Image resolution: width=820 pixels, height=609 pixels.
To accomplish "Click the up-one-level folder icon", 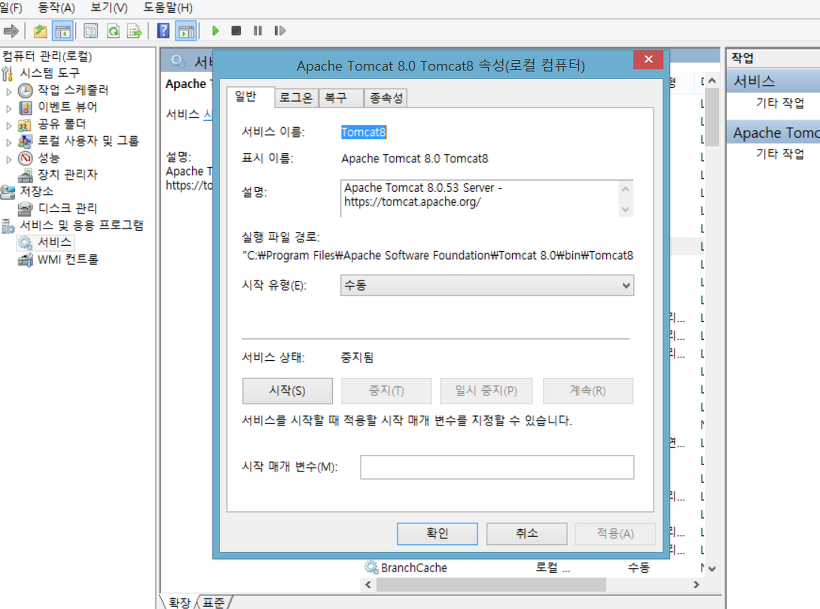I will [40, 31].
